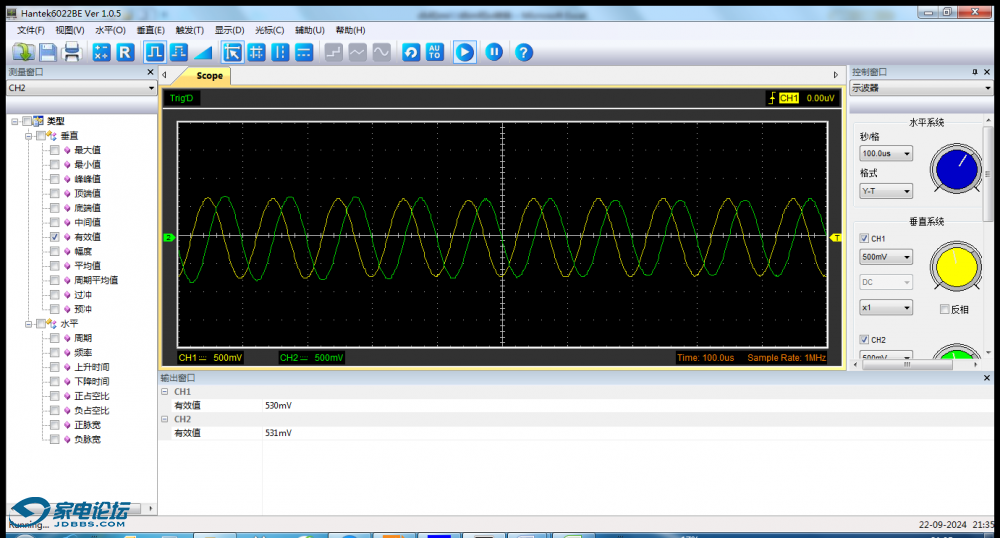The image size is (1000, 538).
Task: Click the grayed linear interpolation icon
Action: click(x=358, y=52)
